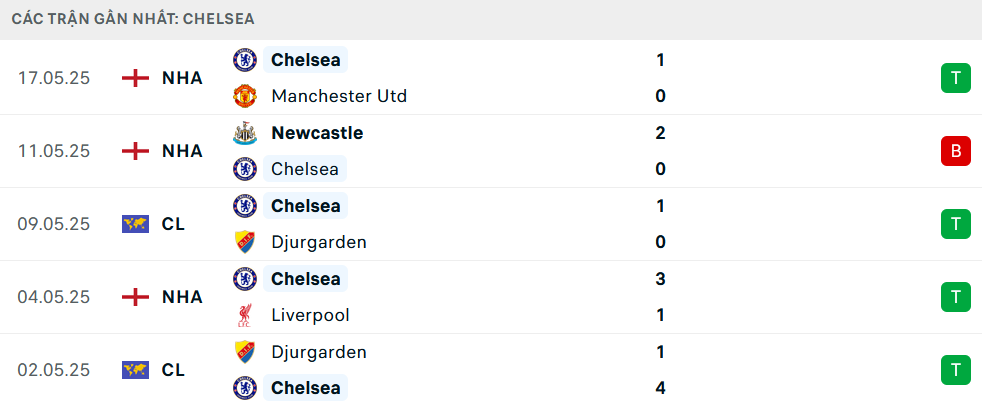Click green T badge for Liverpool match
The width and height of the screenshot is (982, 403).
pos(955,296)
